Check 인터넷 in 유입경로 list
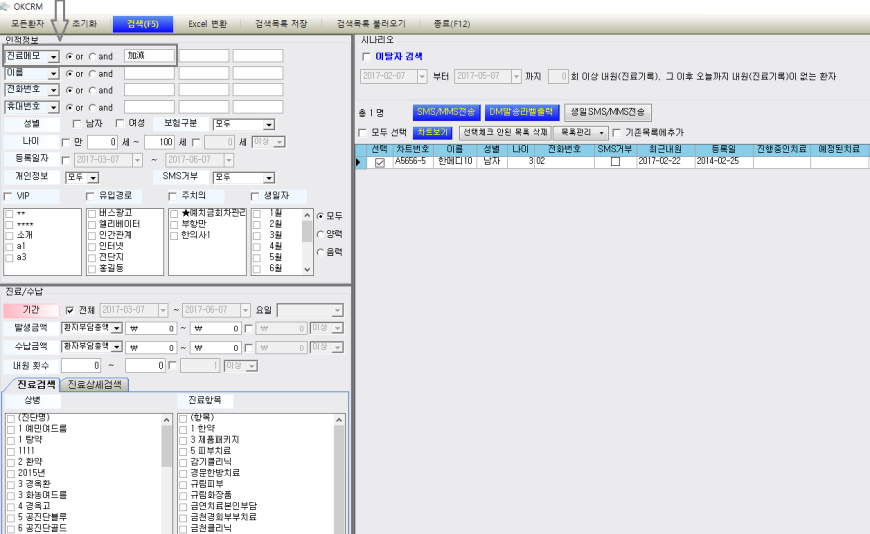 pos(92,246)
